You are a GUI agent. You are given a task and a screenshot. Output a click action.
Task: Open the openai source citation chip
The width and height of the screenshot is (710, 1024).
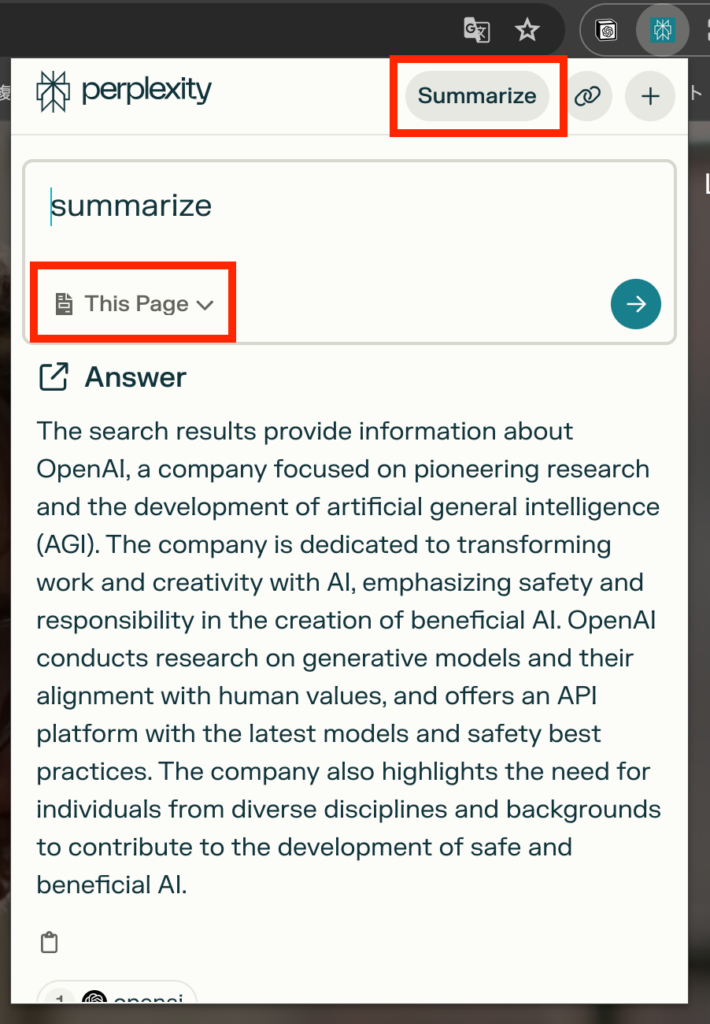118,993
